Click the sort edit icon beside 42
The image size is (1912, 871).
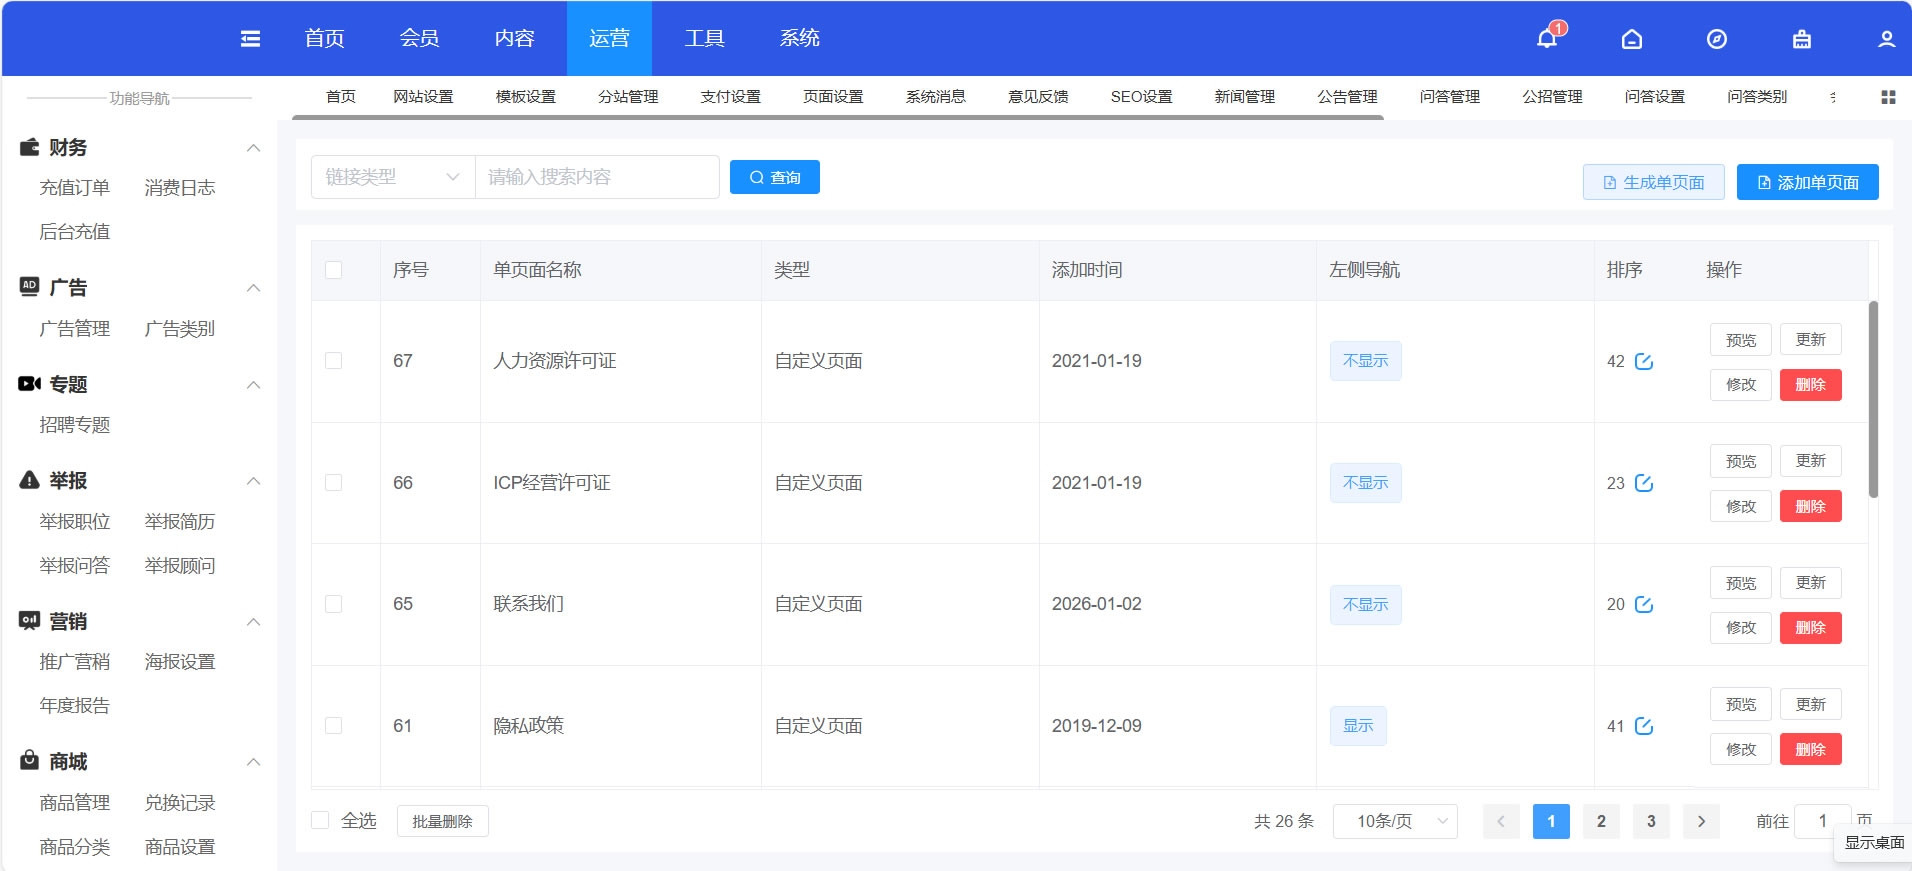tap(1644, 361)
